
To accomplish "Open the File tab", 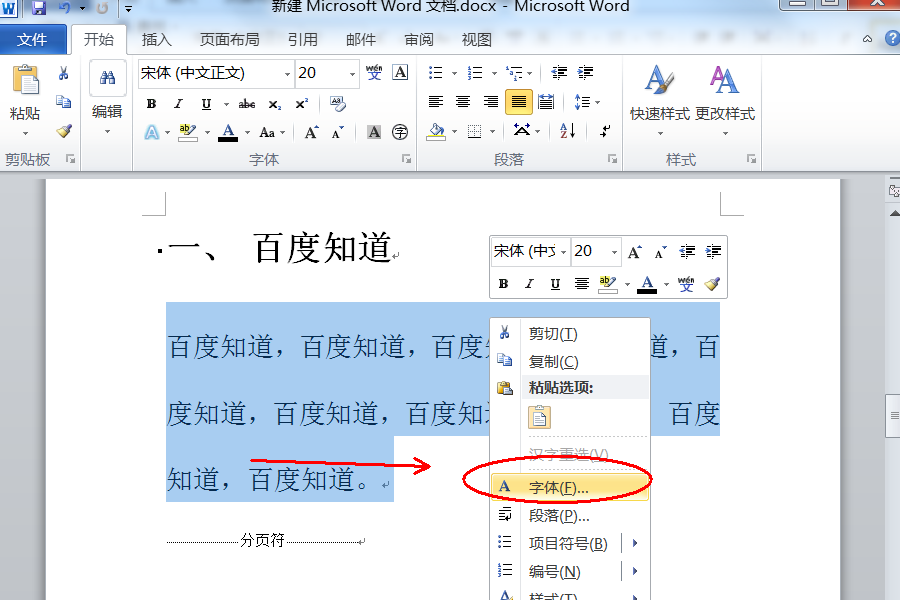I will coord(32,40).
